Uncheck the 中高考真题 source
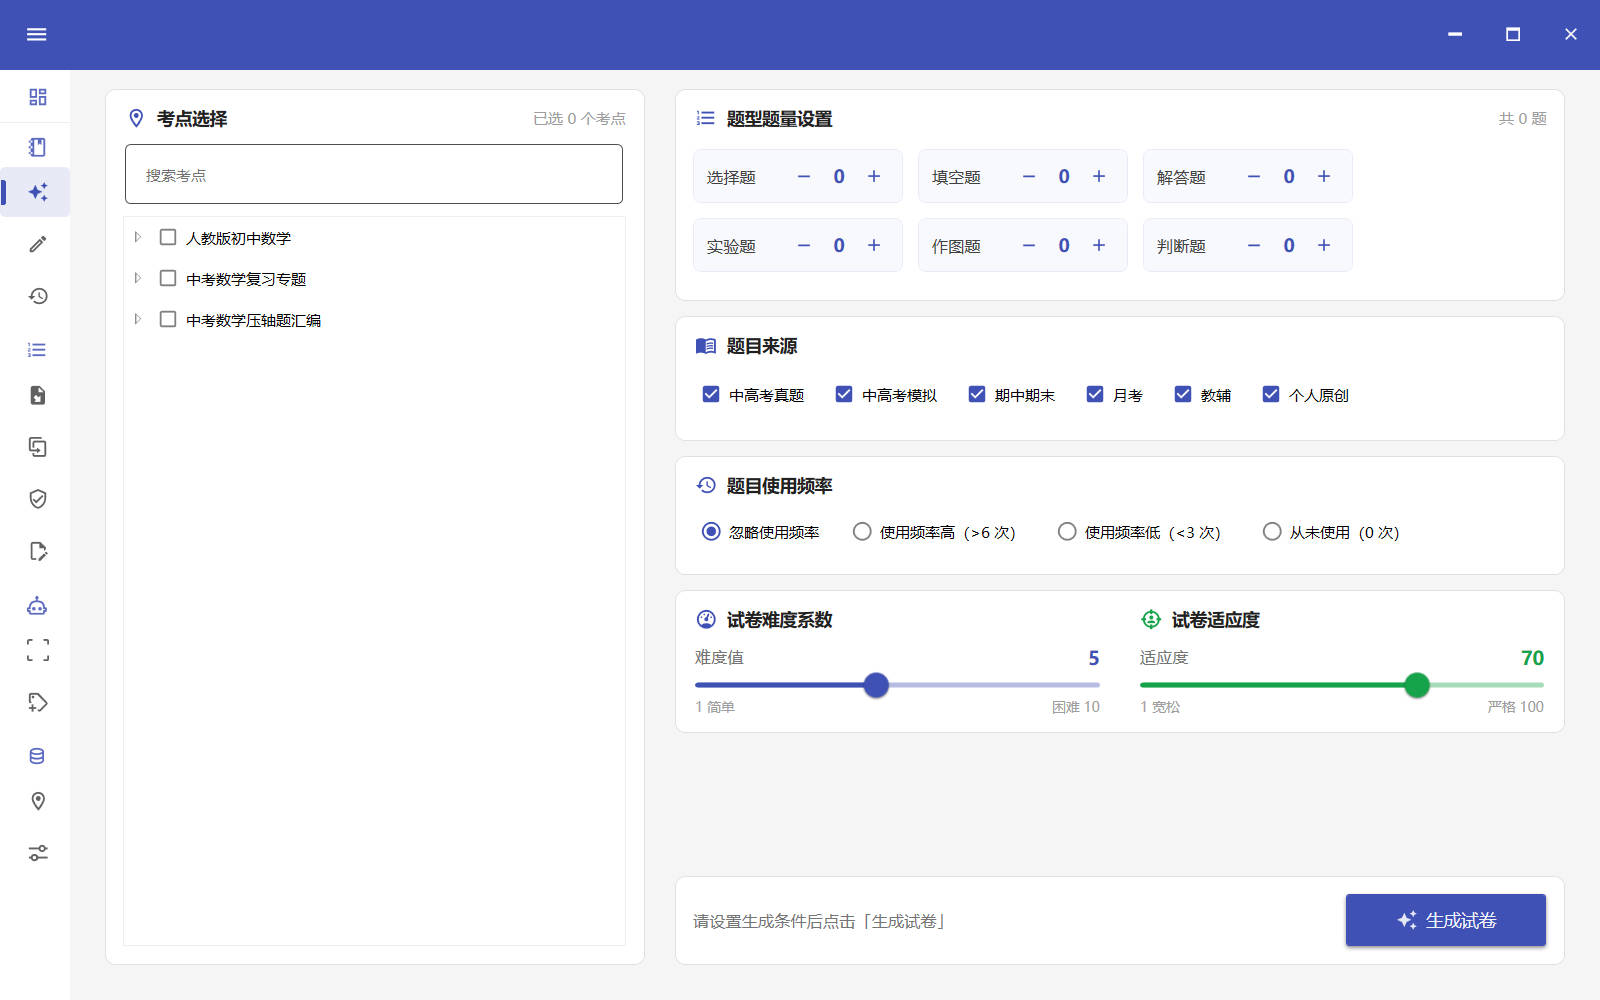 click(x=711, y=394)
